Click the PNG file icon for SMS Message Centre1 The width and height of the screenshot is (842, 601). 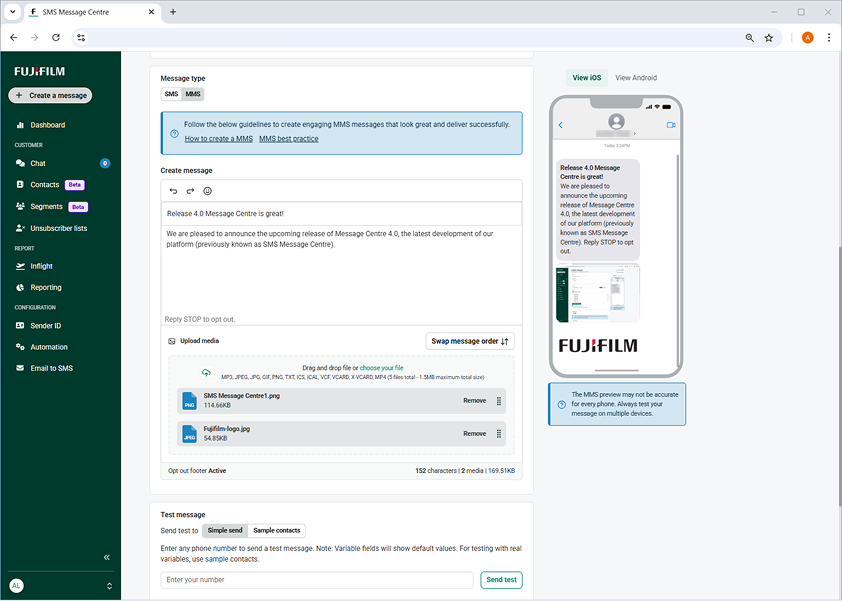(x=190, y=401)
